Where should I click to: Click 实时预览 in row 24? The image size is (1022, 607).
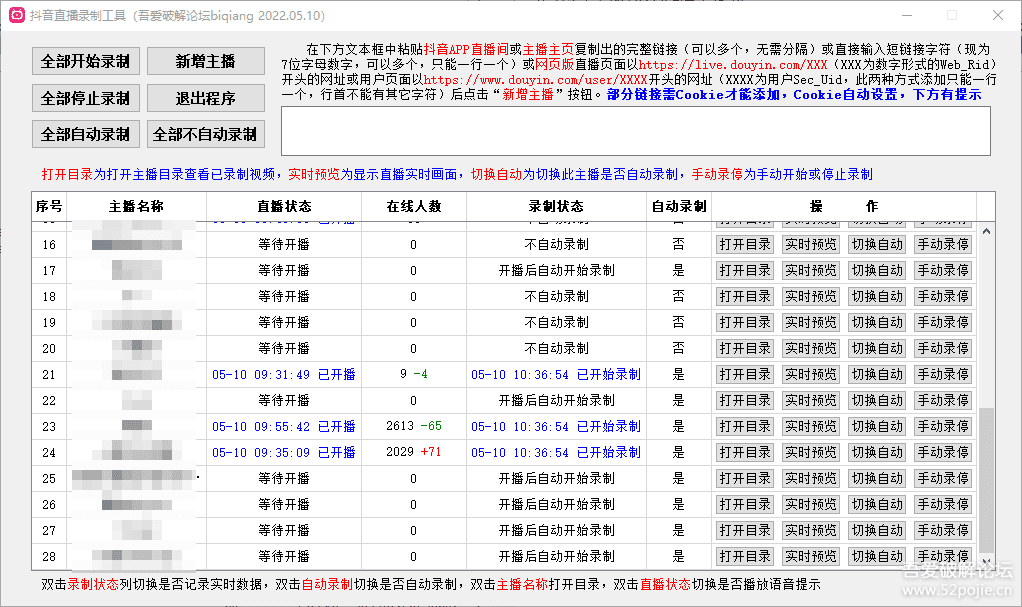[x=810, y=452]
